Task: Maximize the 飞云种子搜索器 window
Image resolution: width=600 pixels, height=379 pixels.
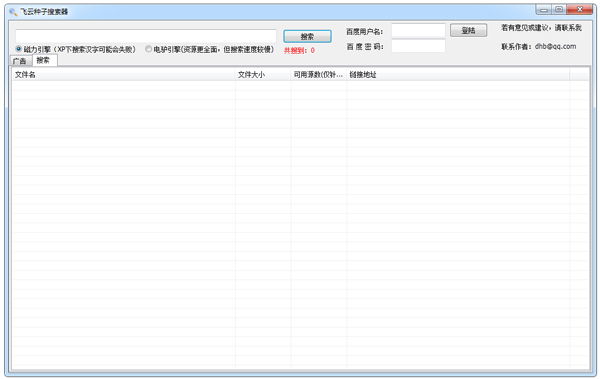Action: point(559,10)
